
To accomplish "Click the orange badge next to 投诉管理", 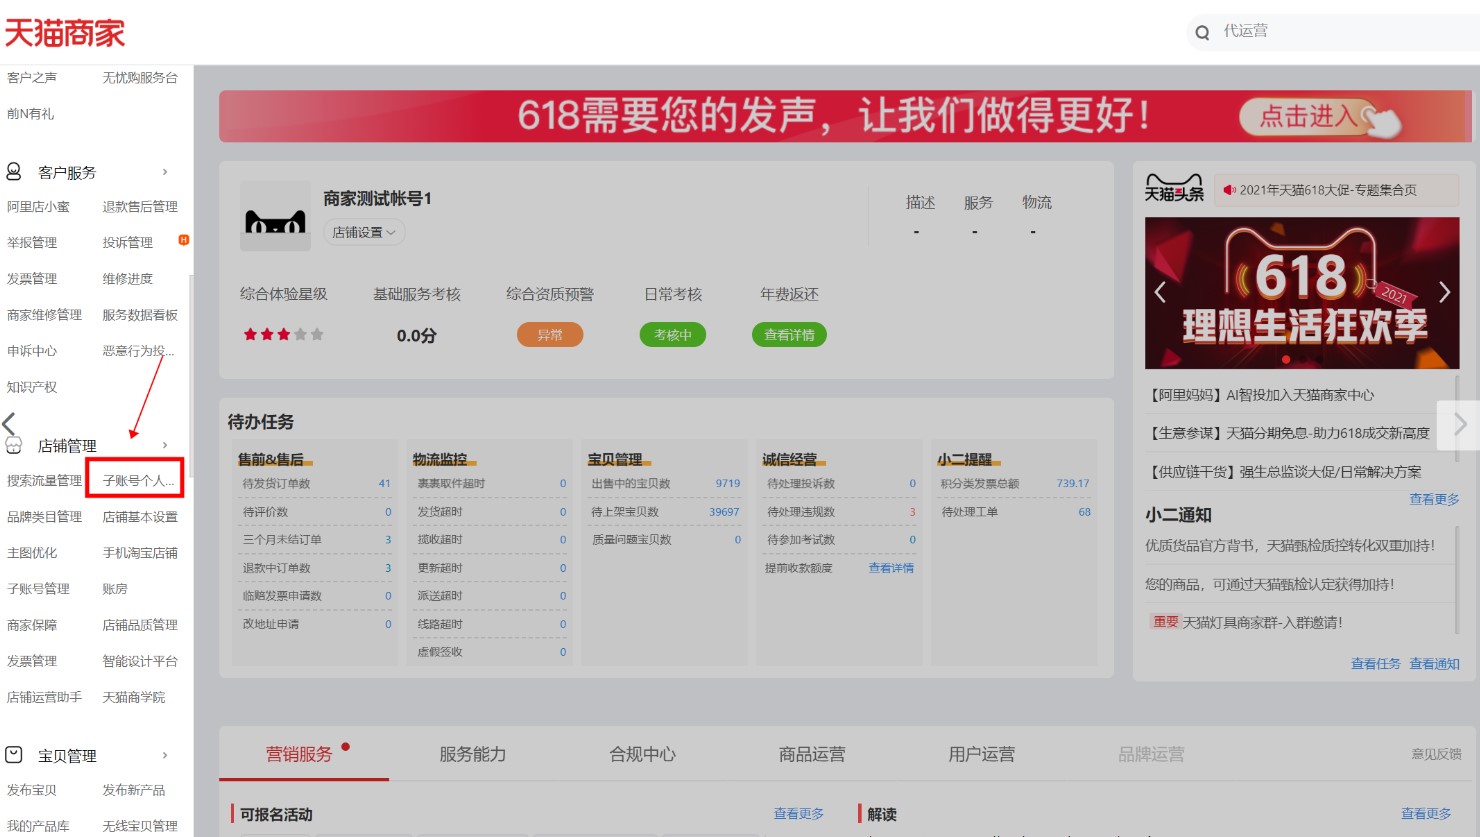I will pos(183,240).
